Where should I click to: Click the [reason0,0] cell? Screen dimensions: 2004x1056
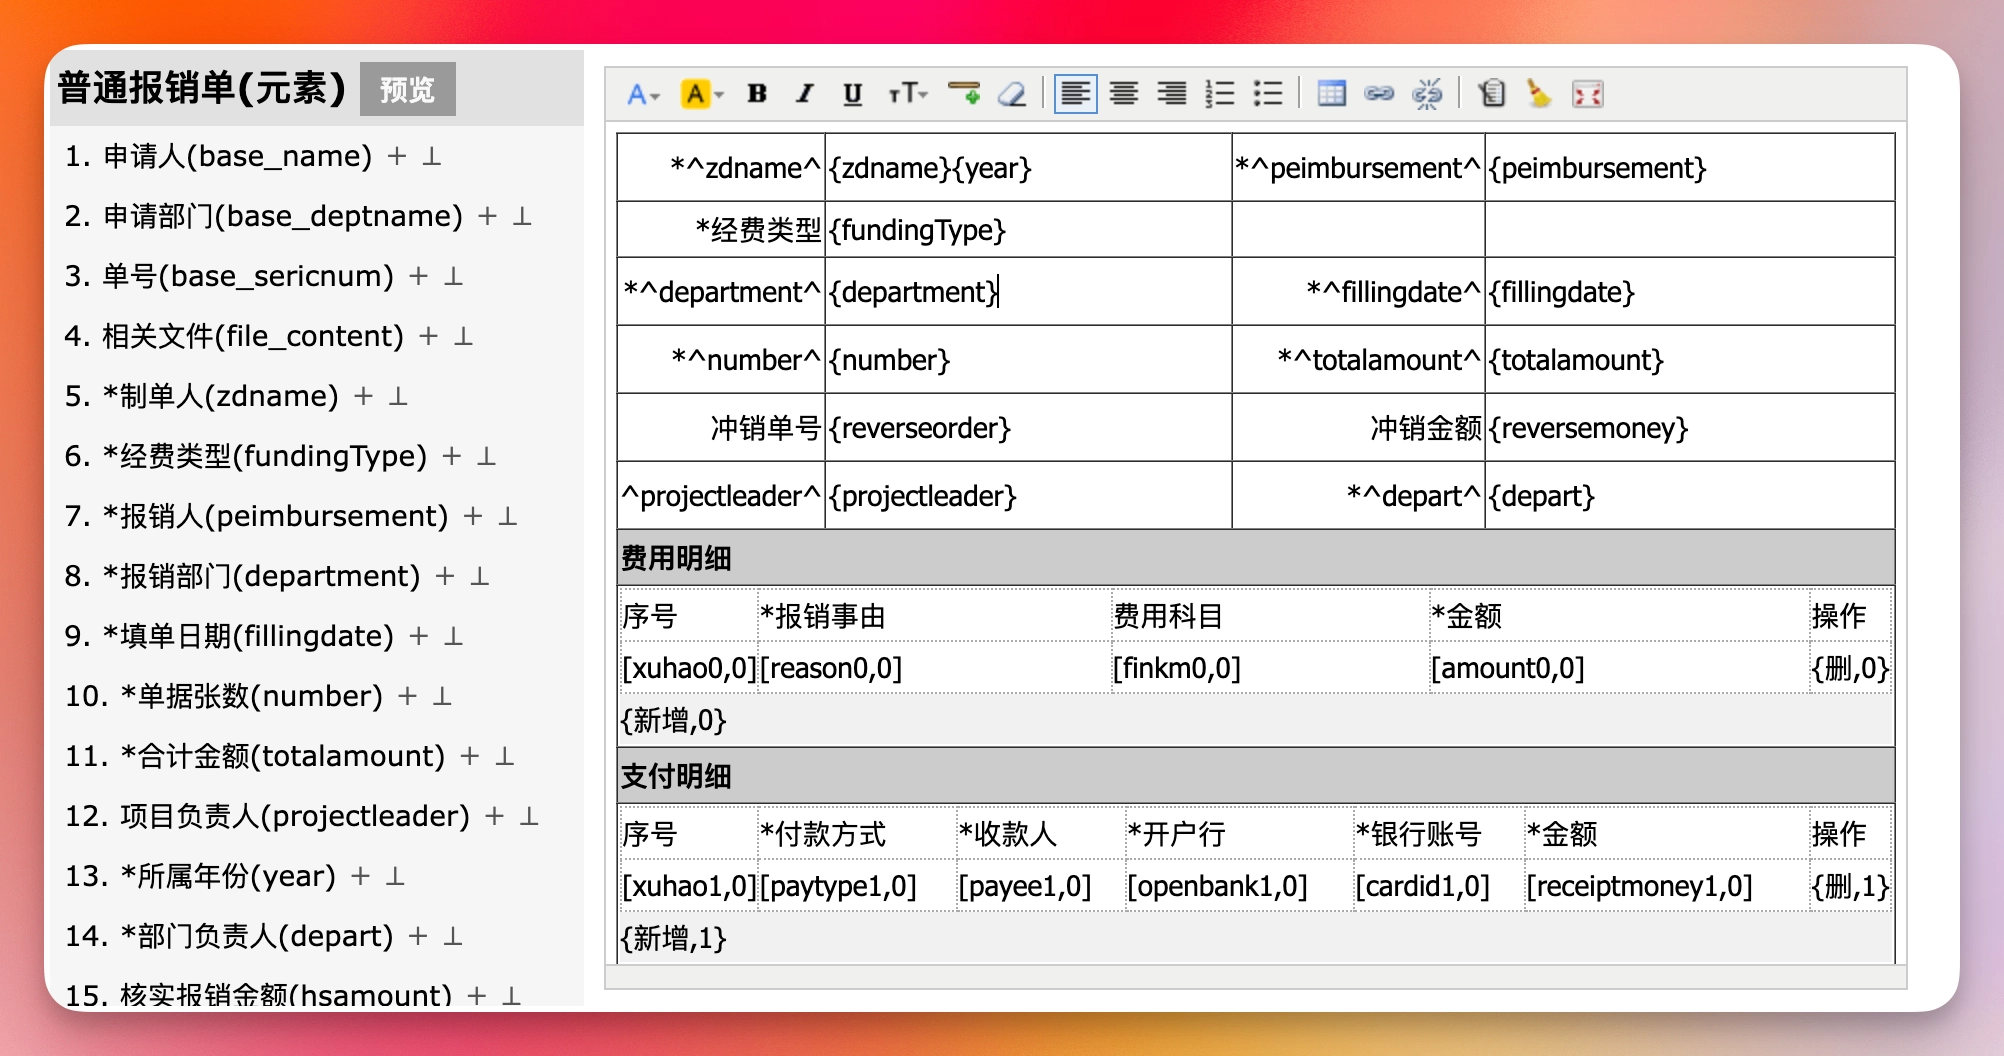[934, 668]
